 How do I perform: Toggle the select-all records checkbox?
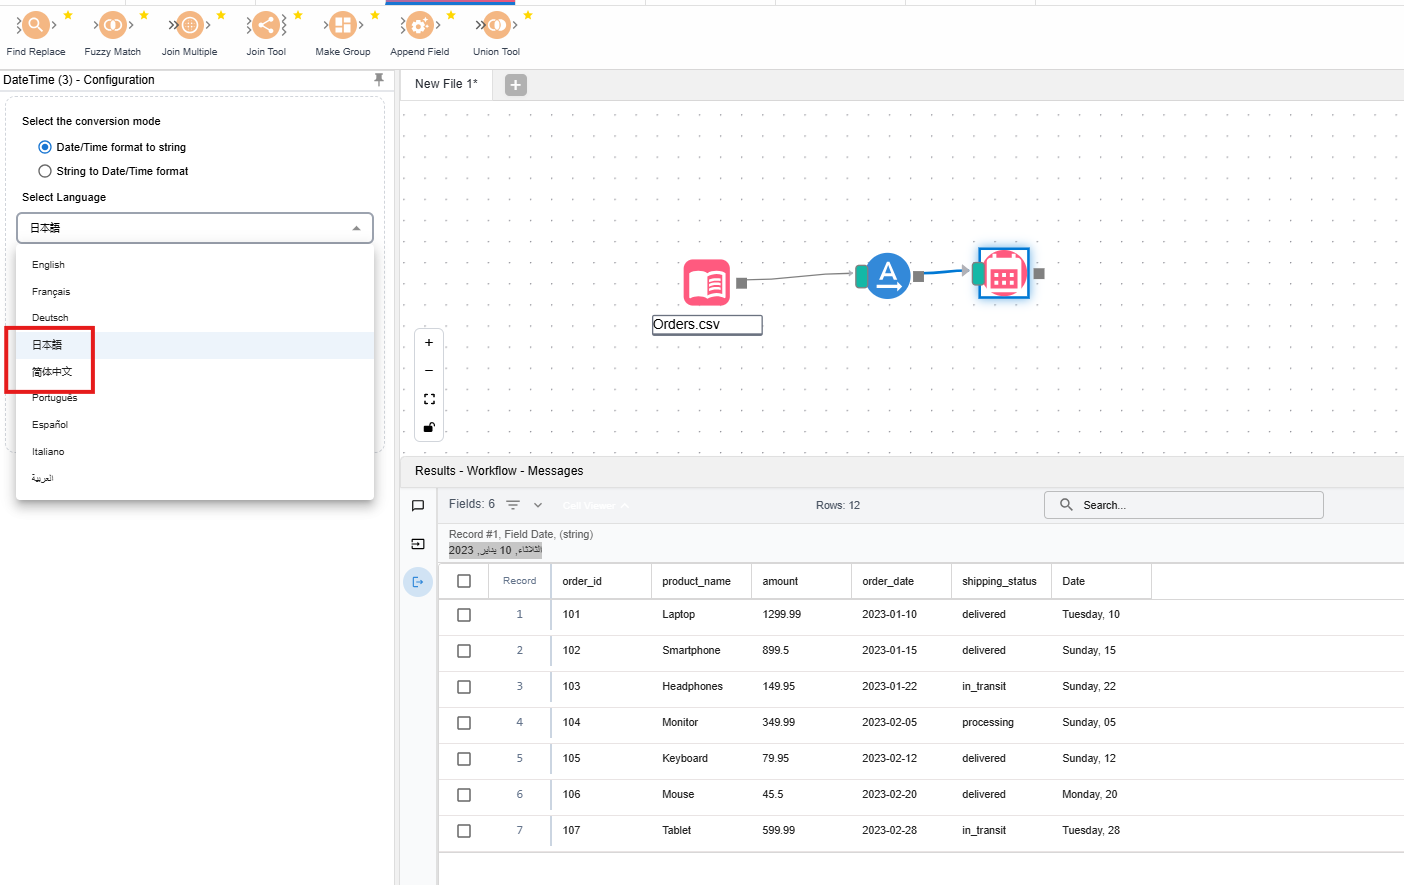[x=464, y=581]
